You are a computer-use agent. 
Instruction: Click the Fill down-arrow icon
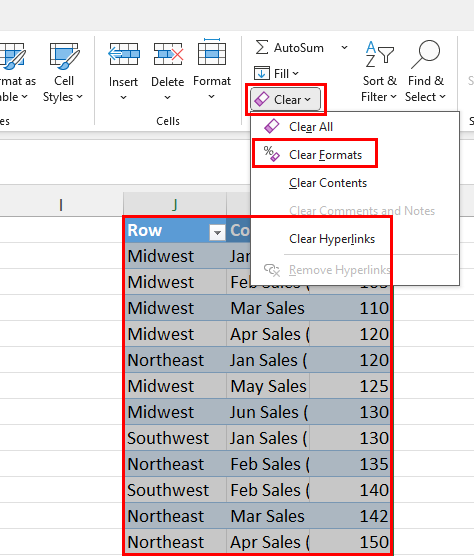pyautogui.click(x=262, y=73)
